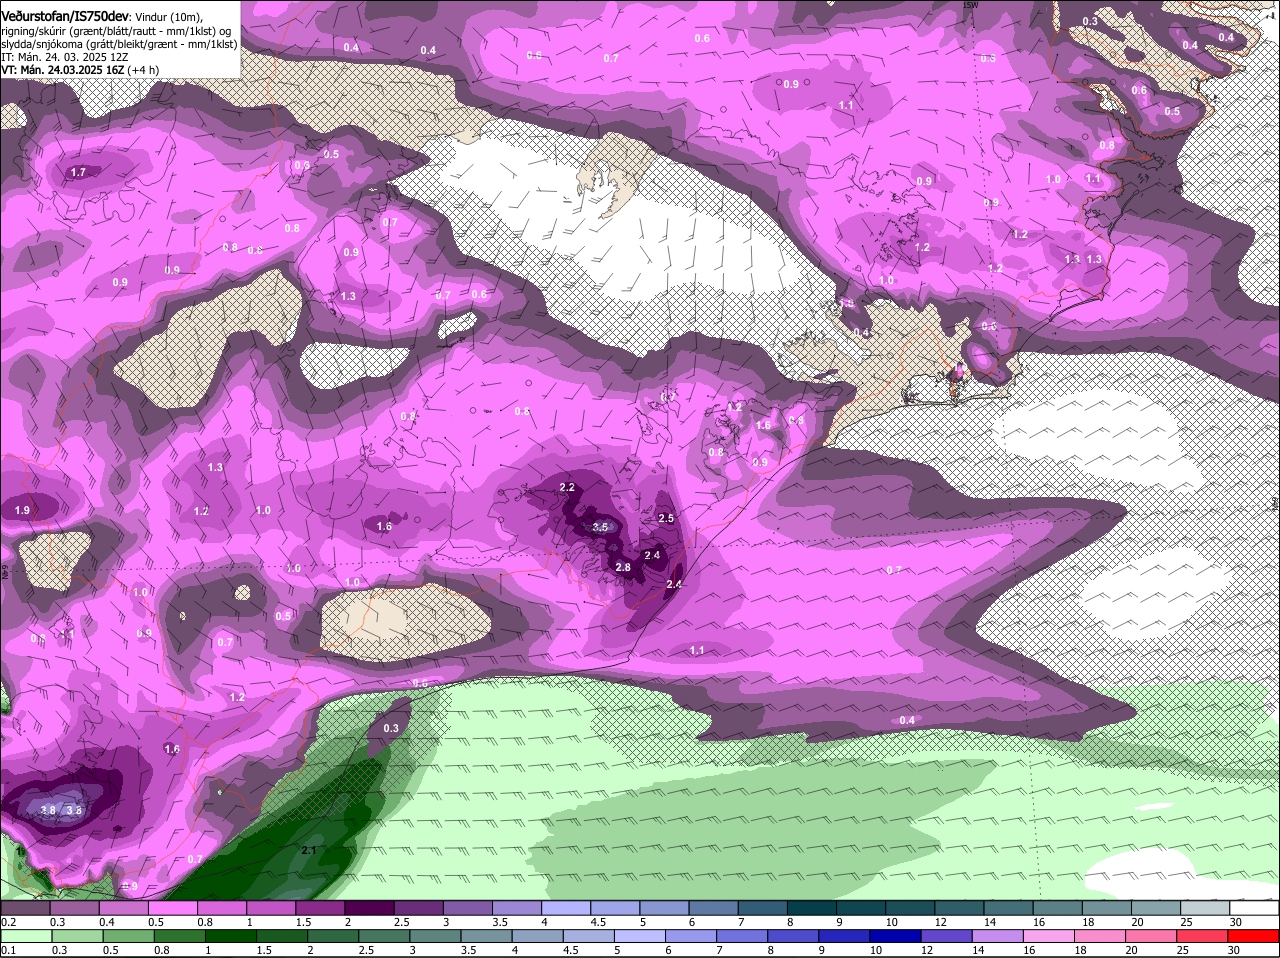Select the 'slydda/snjókoma (grátt/bleikt/grænt' header line
Screen dimensions: 1280x958
pyautogui.click(x=119, y=44)
